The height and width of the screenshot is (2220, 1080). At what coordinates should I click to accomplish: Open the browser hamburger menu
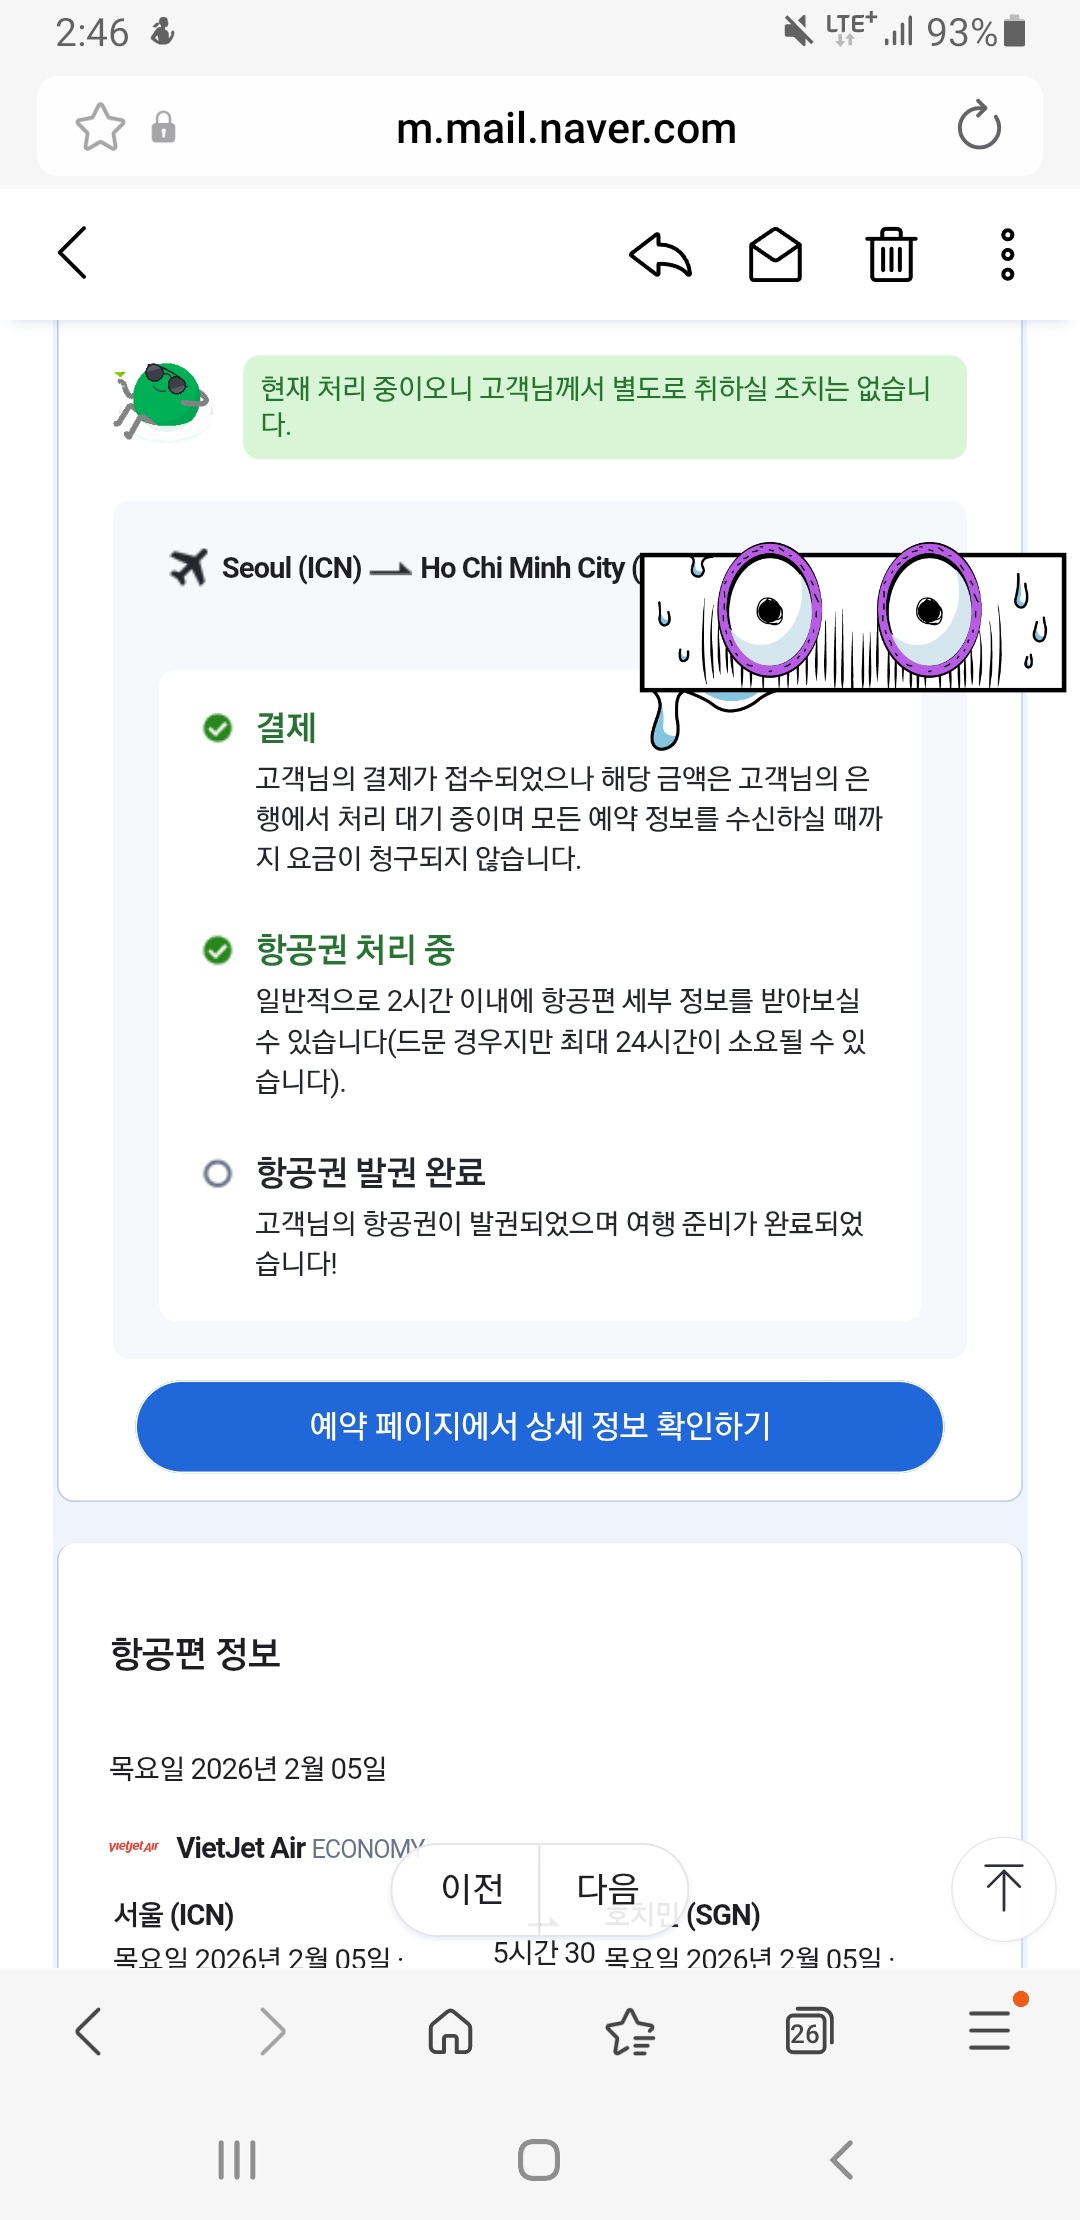(x=989, y=2031)
